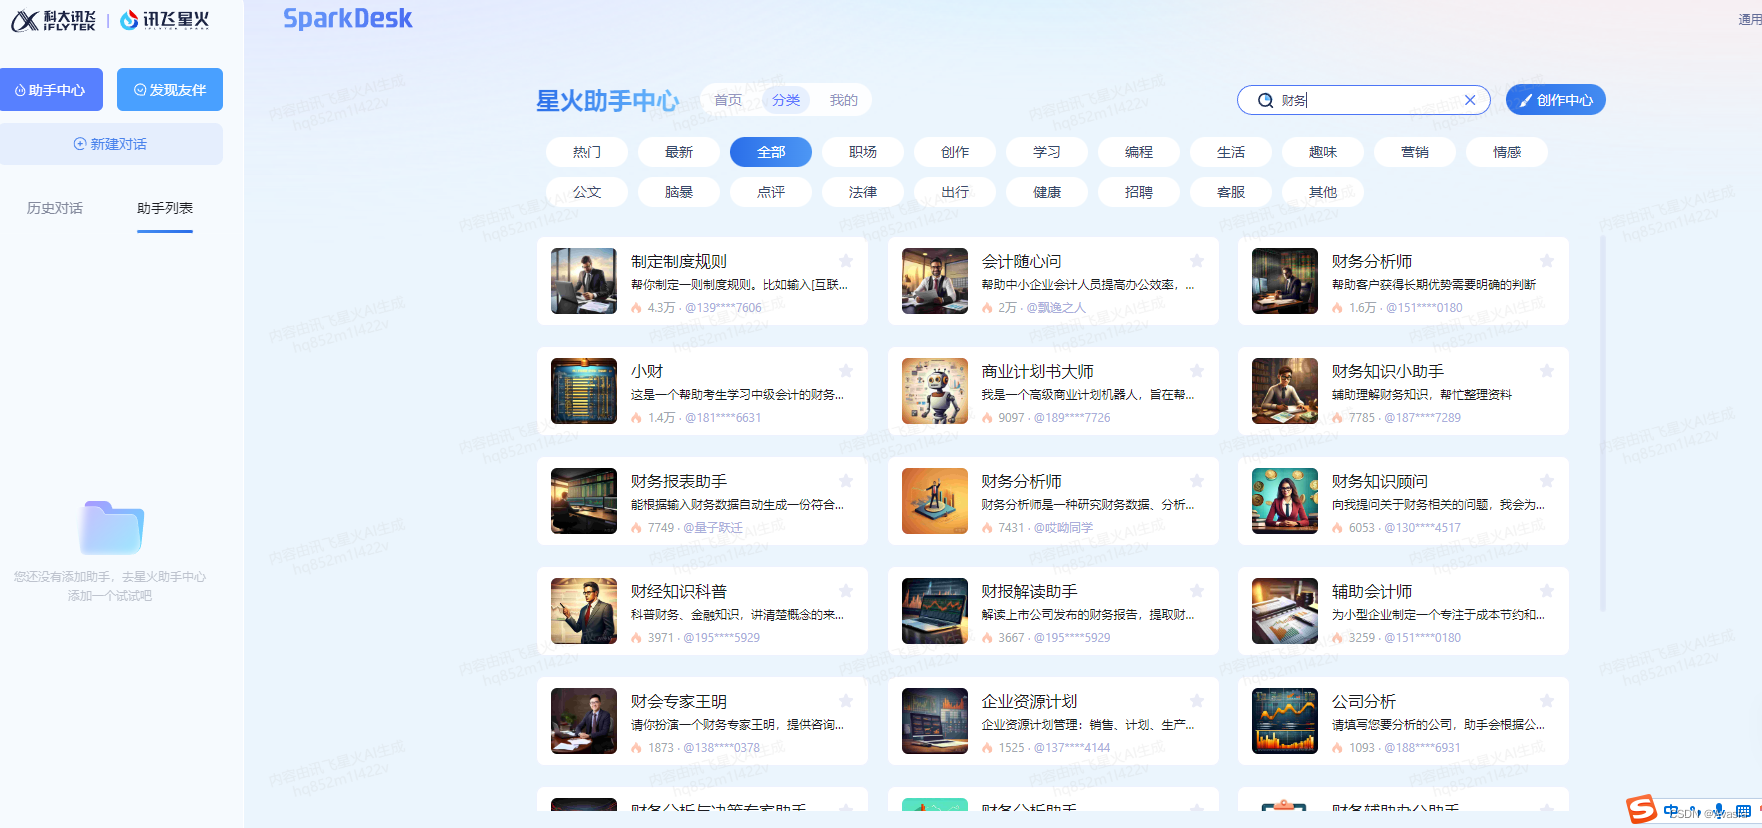Star the 财务分析师 card by @151****0180
The height and width of the screenshot is (828, 1762).
point(1547,261)
